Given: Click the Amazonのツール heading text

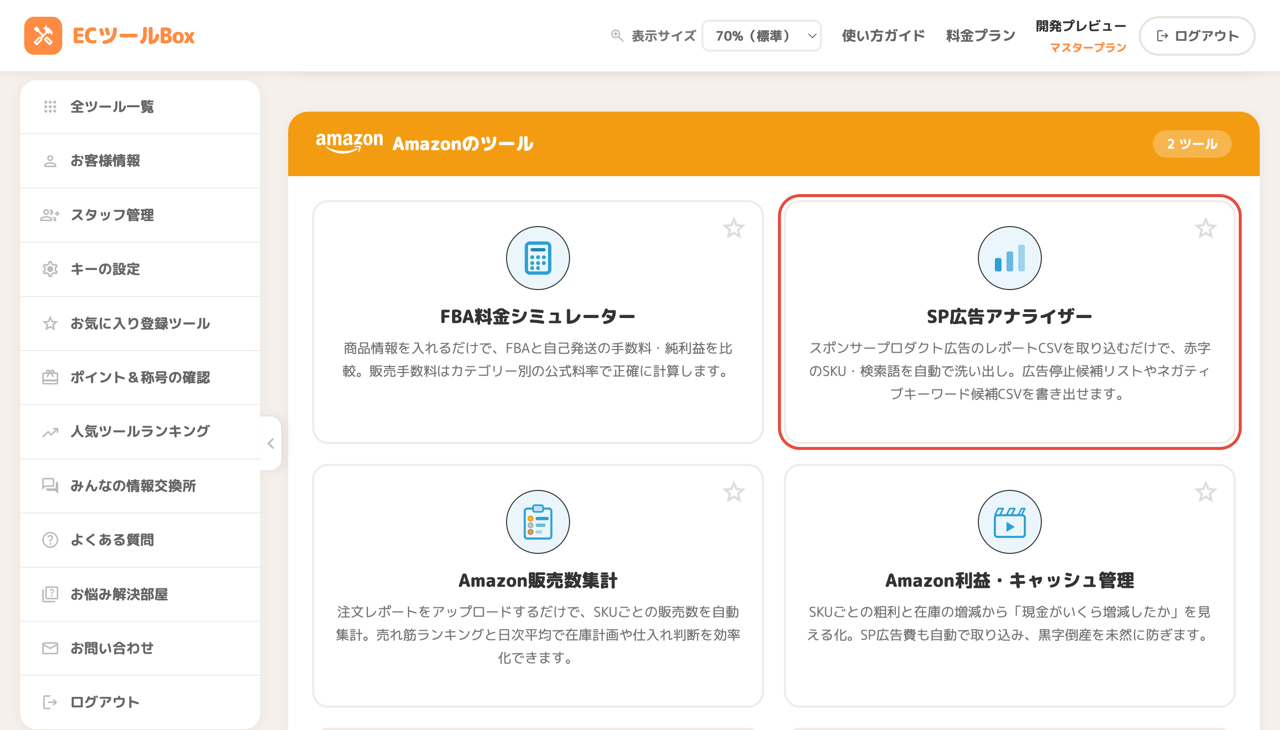Looking at the screenshot, I should point(463,144).
